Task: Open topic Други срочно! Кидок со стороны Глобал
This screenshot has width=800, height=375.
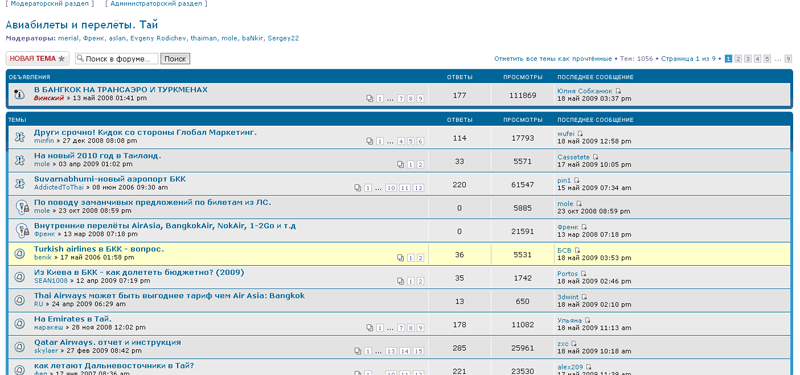Action: (x=145, y=133)
